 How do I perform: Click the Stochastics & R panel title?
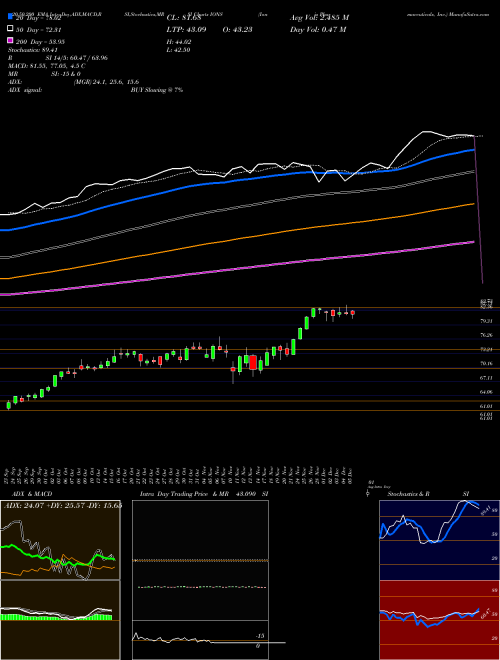click(408, 494)
